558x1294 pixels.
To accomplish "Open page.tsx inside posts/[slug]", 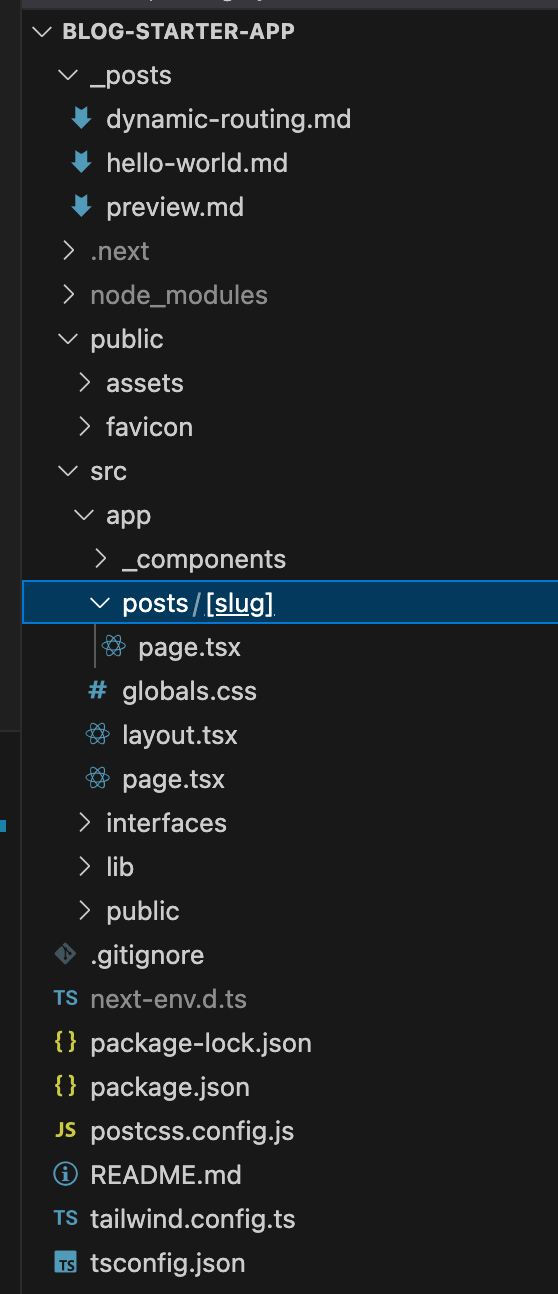I will coord(190,647).
